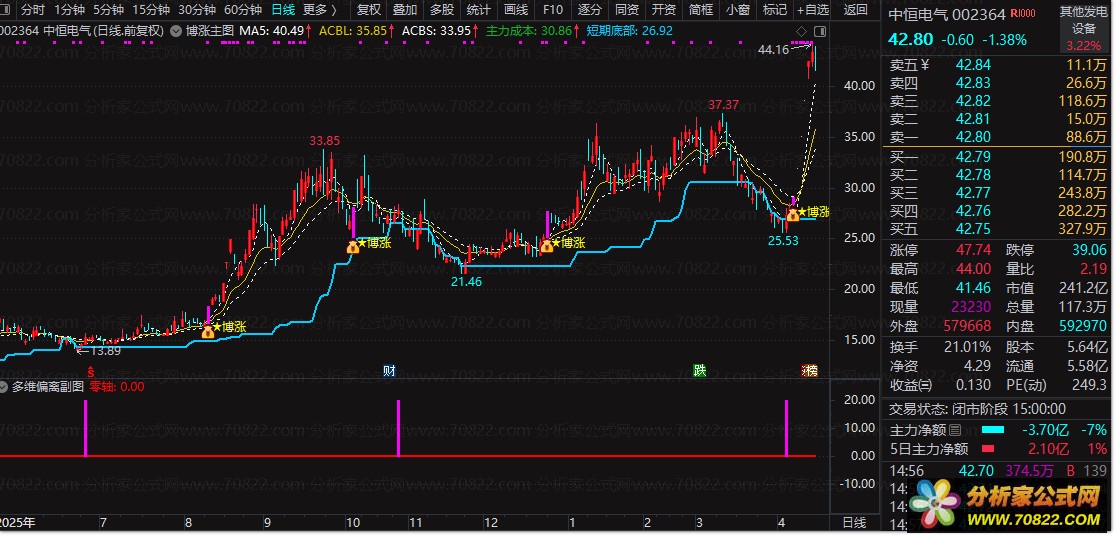The image size is (1117, 536).
Task: Toggle 简框 simple frame layout
Action: [701, 10]
